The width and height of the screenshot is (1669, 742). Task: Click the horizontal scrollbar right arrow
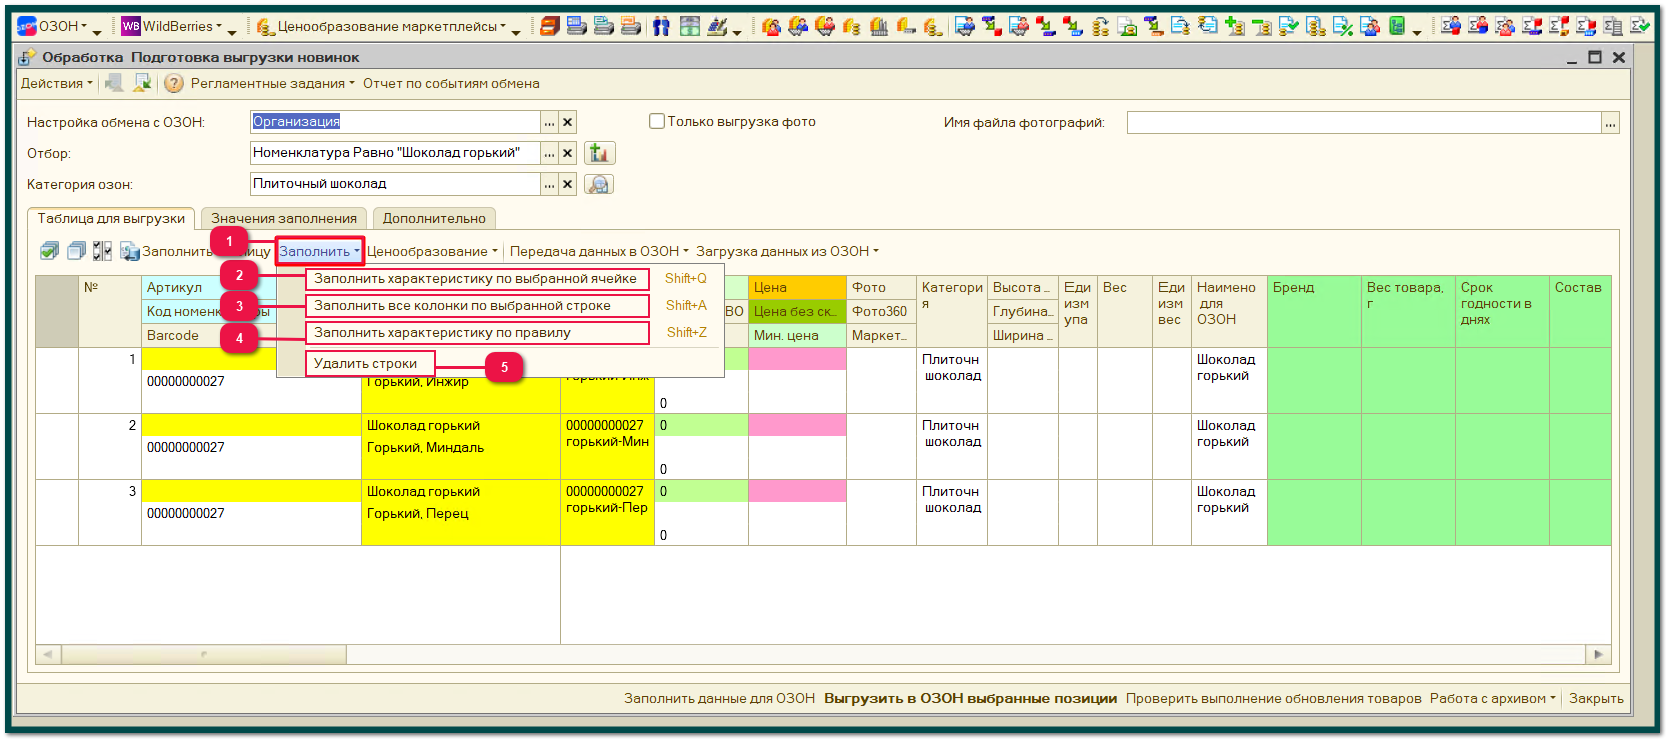click(x=1598, y=655)
